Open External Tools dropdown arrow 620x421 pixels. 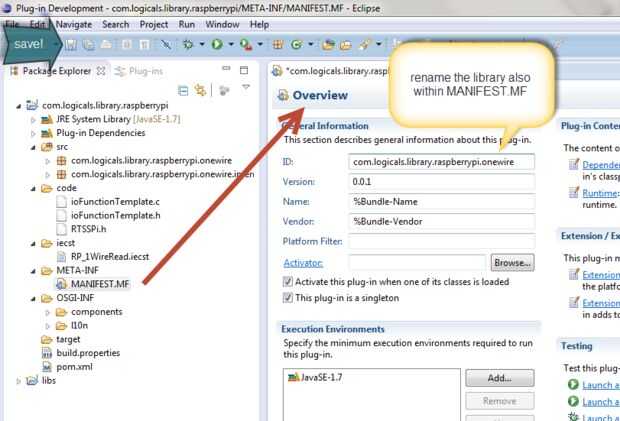pos(260,44)
